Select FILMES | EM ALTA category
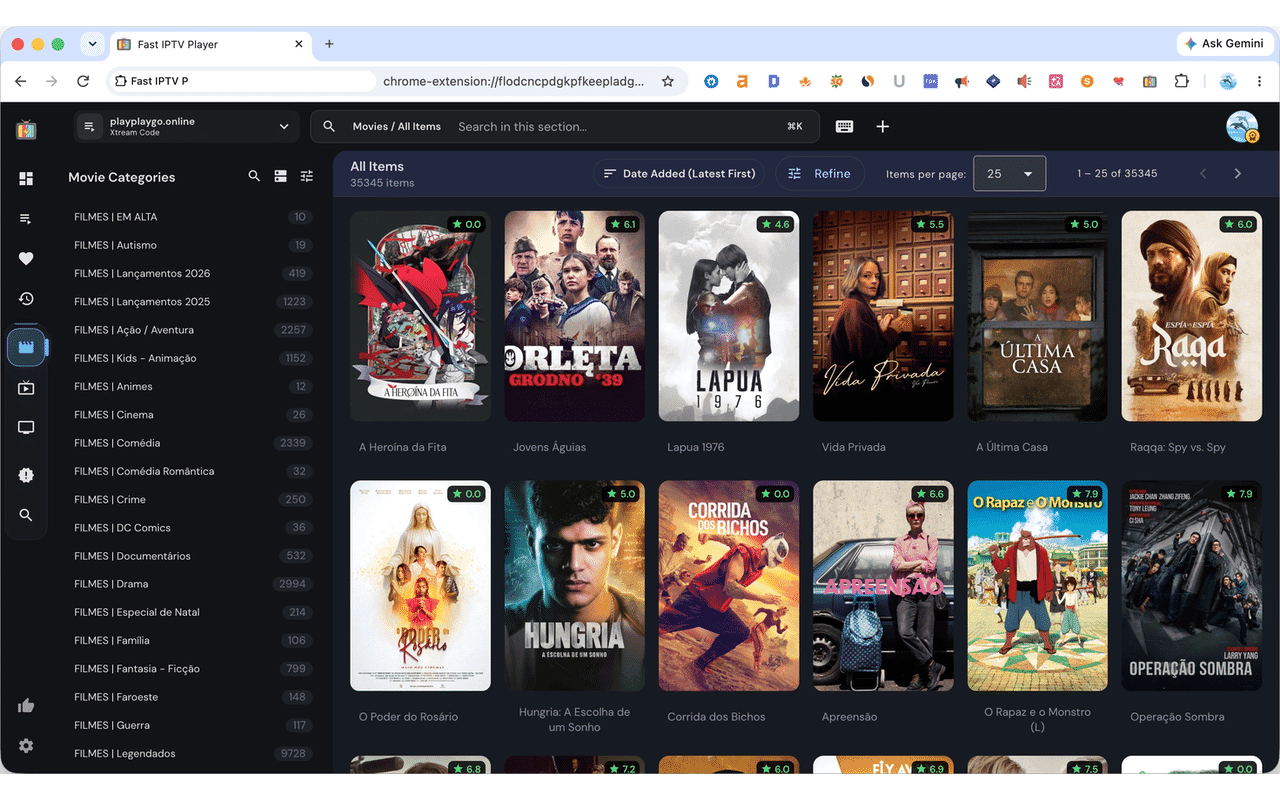This screenshot has width=1280, height=800. tap(190, 217)
